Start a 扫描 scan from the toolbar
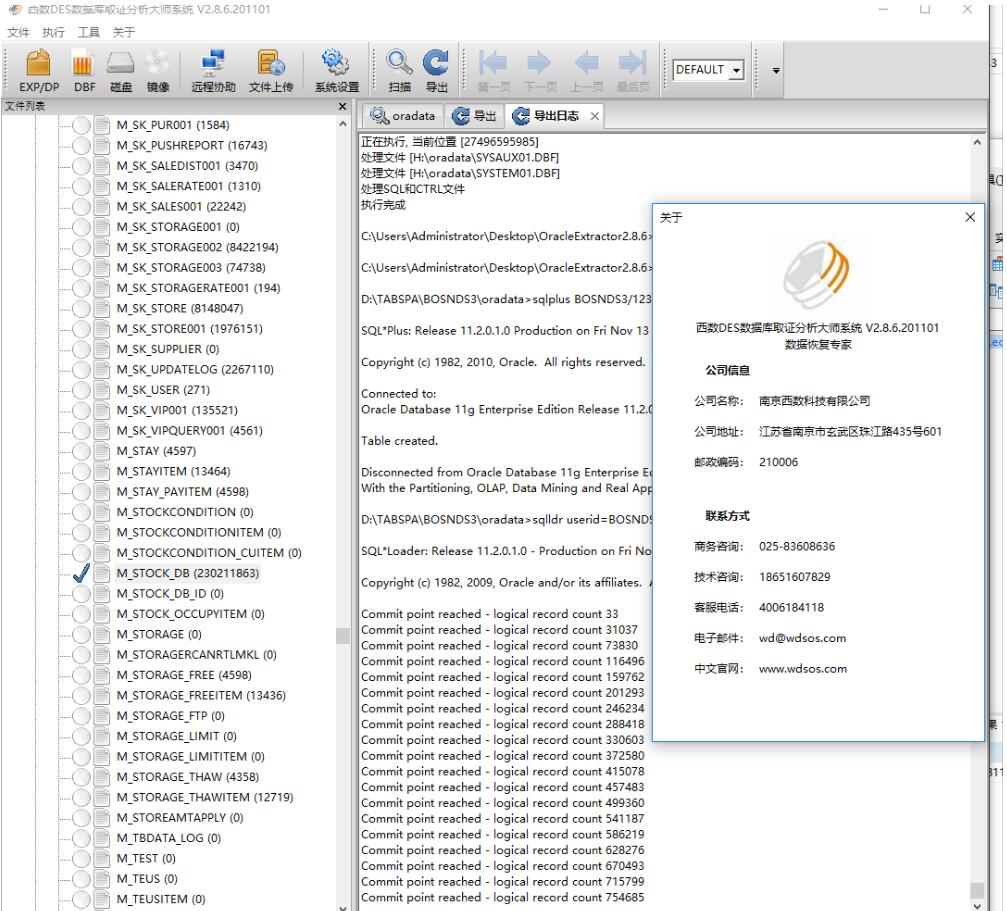The height and width of the screenshot is (911, 1007). click(399, 71)
